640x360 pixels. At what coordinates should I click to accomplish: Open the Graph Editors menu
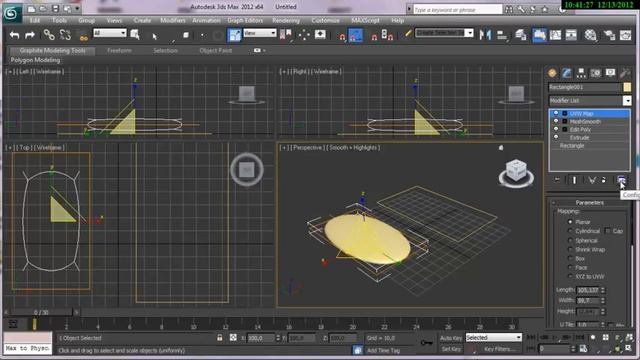[x=245, y=20]
